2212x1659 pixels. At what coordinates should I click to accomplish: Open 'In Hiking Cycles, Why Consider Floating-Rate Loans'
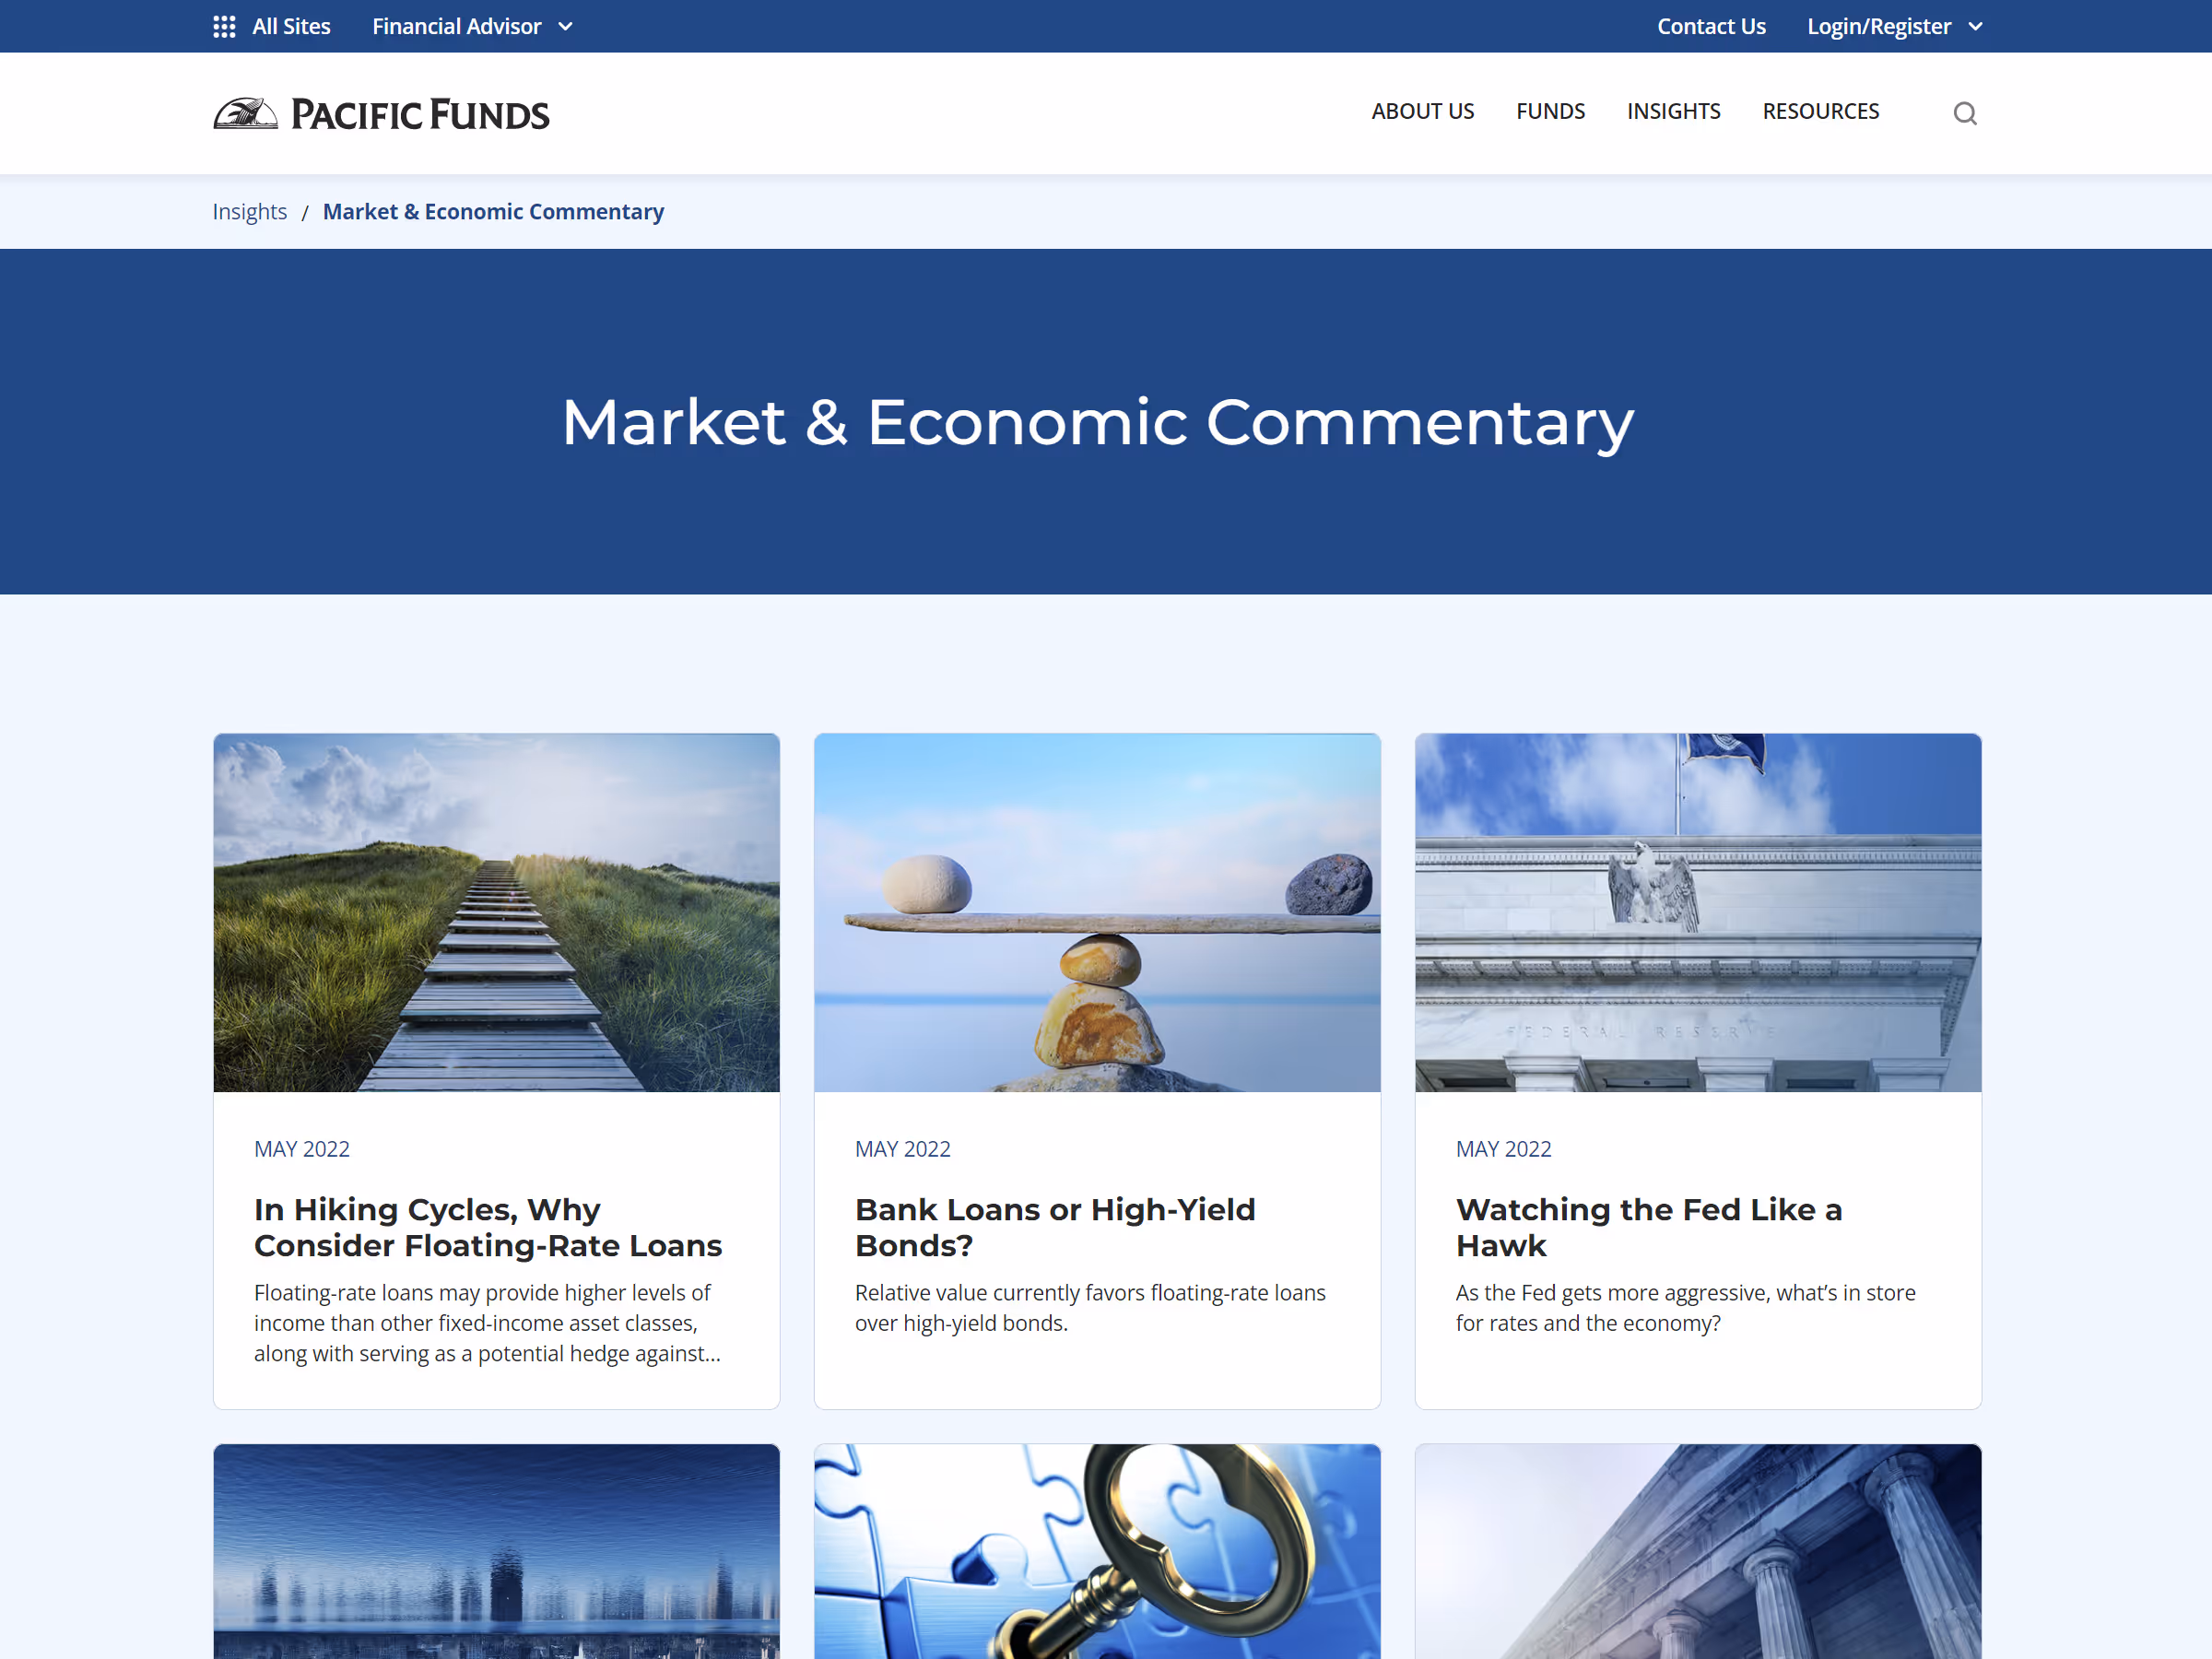click(x=488, y=1227)
